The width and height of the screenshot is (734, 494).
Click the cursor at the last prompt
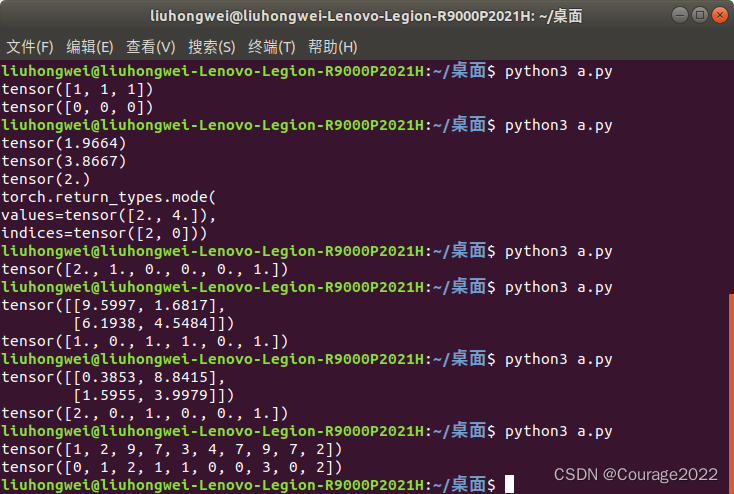[509, 484]
